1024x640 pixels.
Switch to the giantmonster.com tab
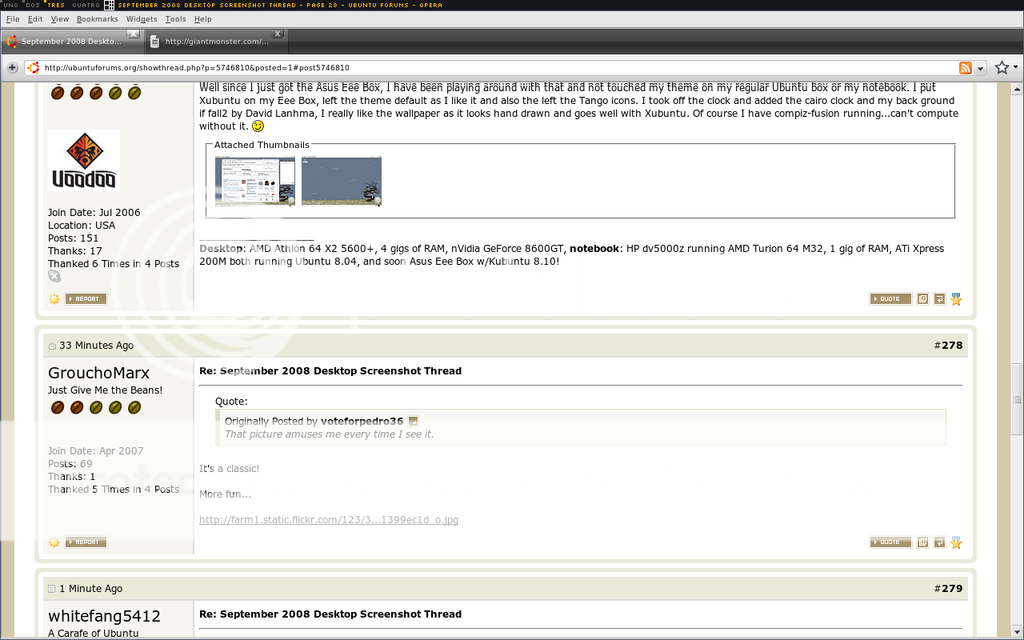point(215,41)
